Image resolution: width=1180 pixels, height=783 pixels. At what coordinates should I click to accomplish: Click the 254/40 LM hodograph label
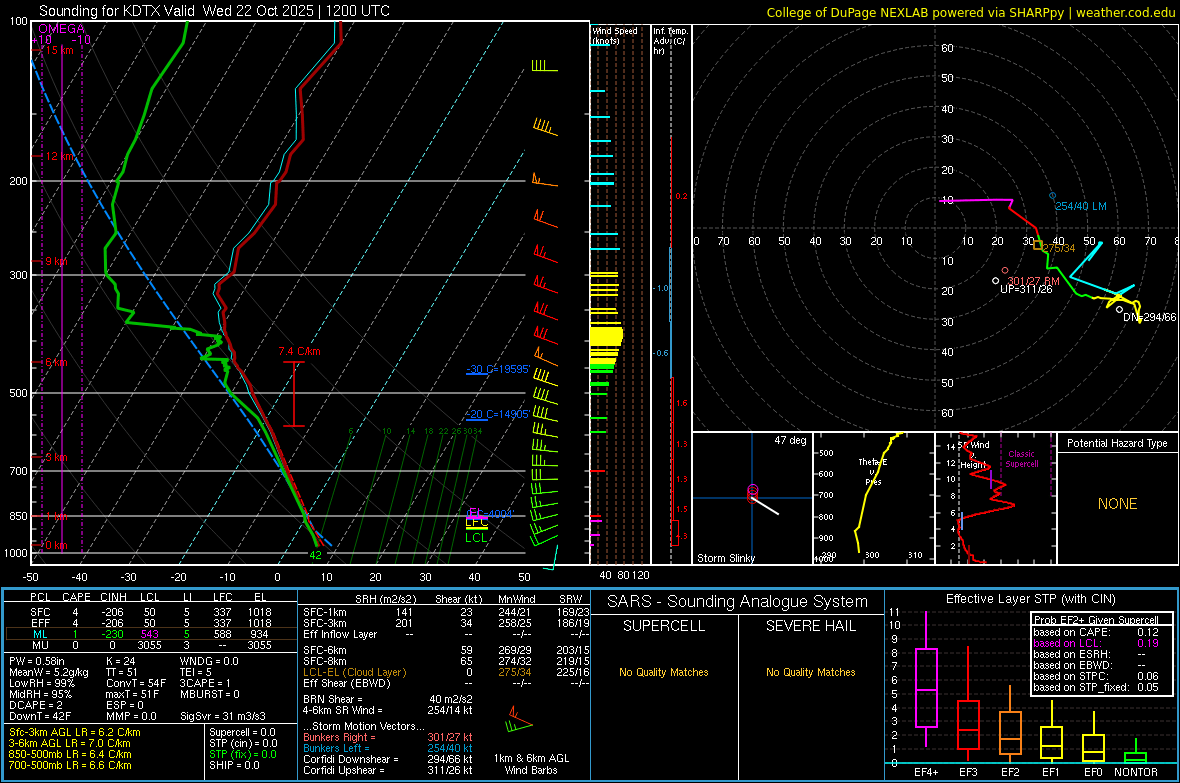point(1081,206)
